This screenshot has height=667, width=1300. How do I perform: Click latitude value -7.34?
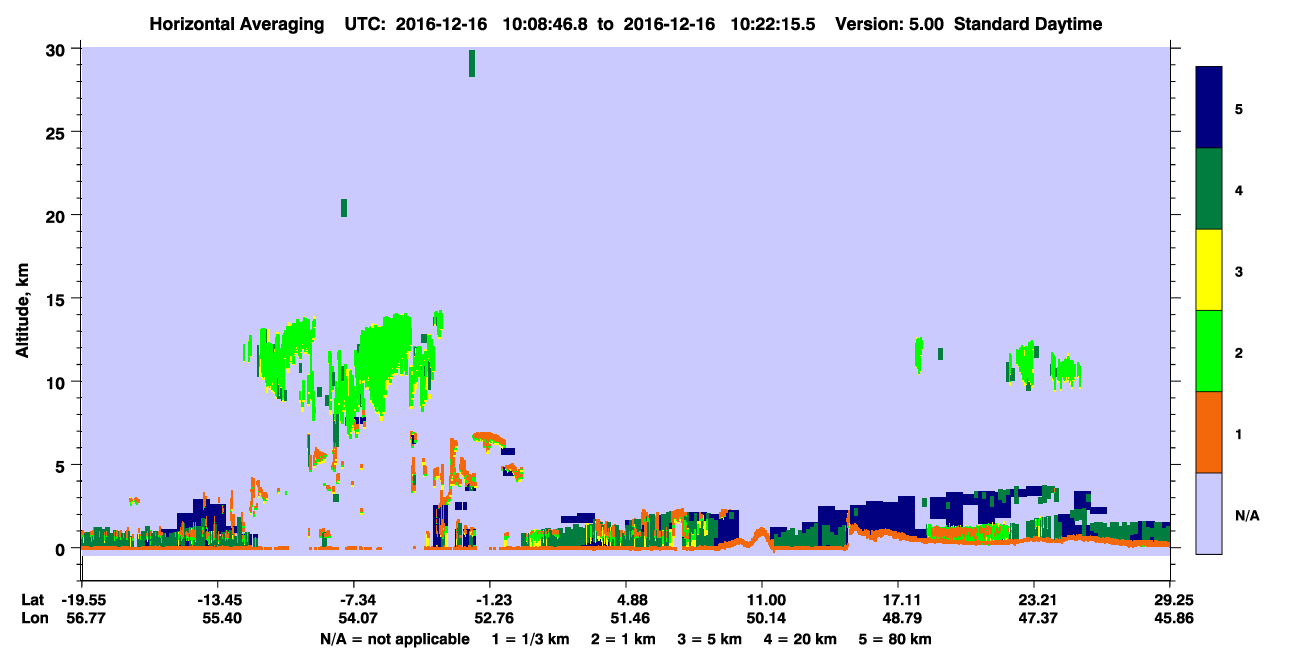pyautogui.click(x=353, y=600)
